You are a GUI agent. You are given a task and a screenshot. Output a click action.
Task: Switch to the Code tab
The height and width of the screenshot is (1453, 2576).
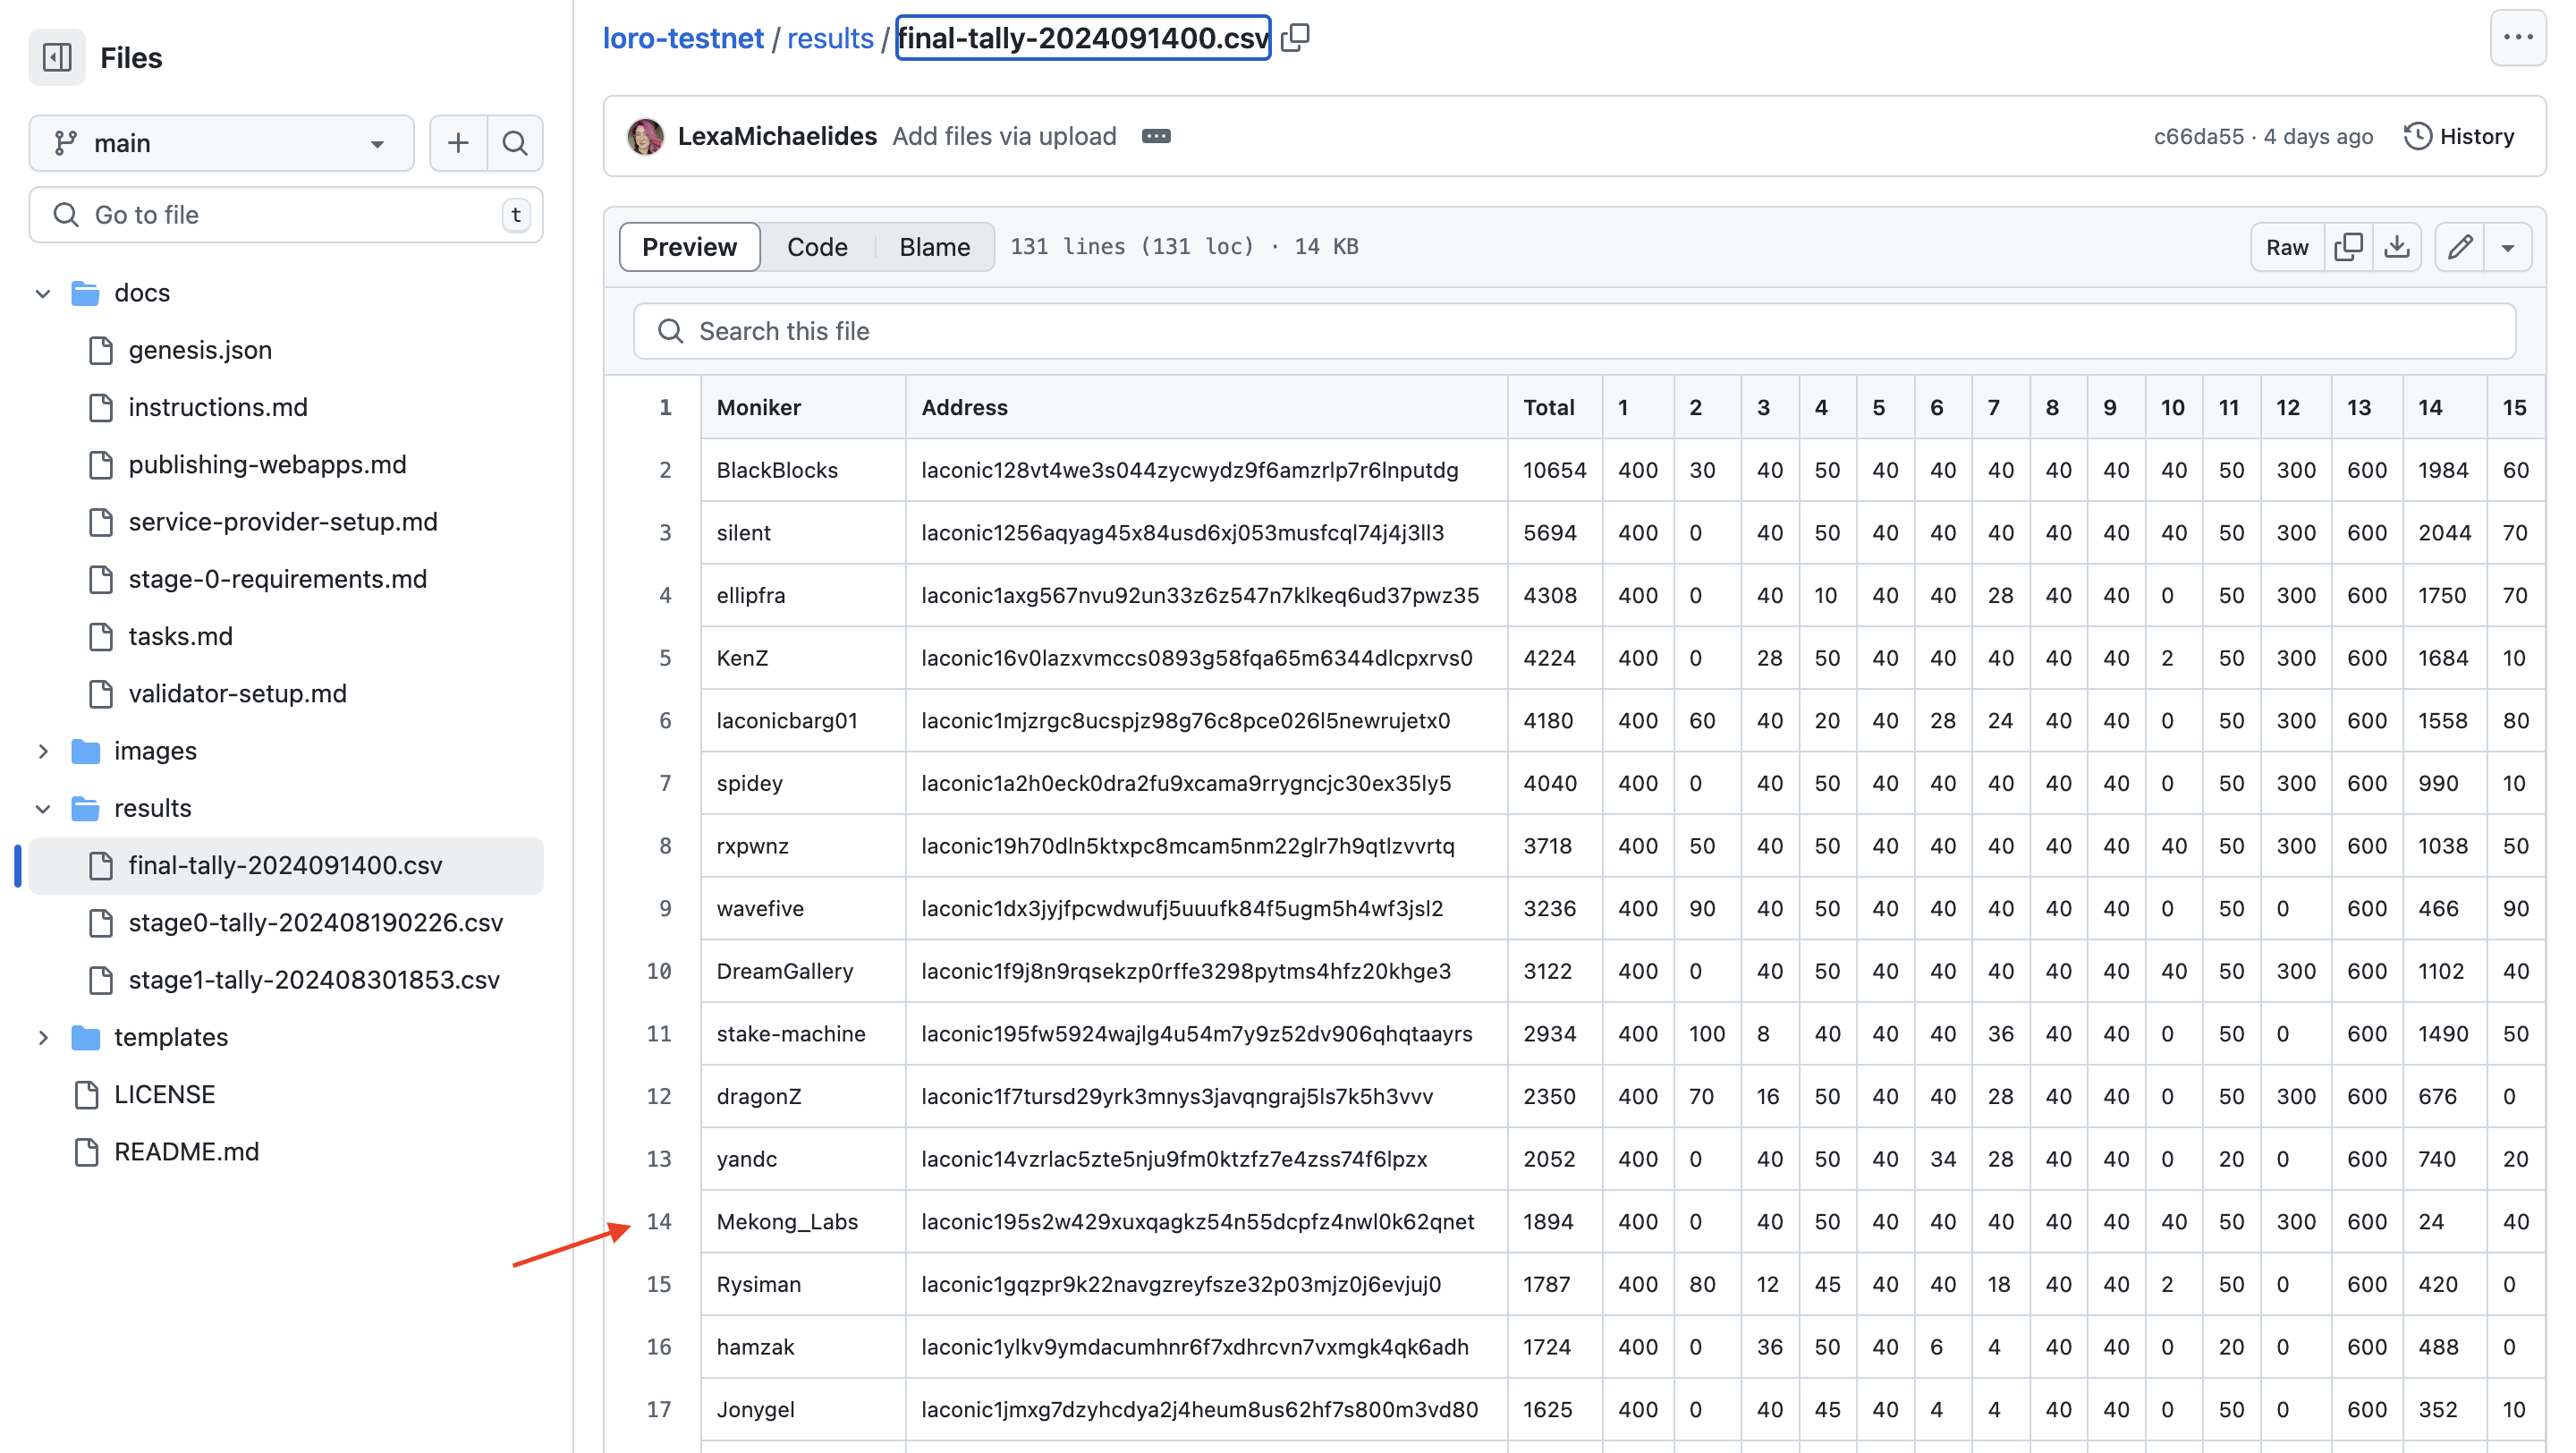[817, 247]
